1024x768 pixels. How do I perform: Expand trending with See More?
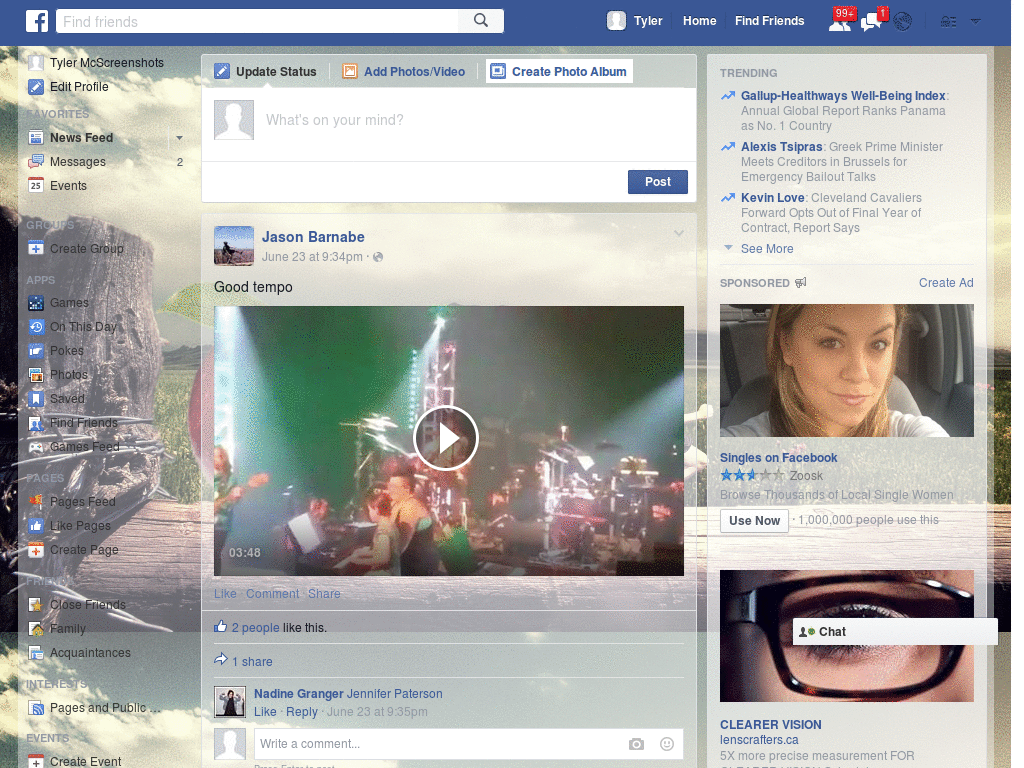tap(767, 249)
